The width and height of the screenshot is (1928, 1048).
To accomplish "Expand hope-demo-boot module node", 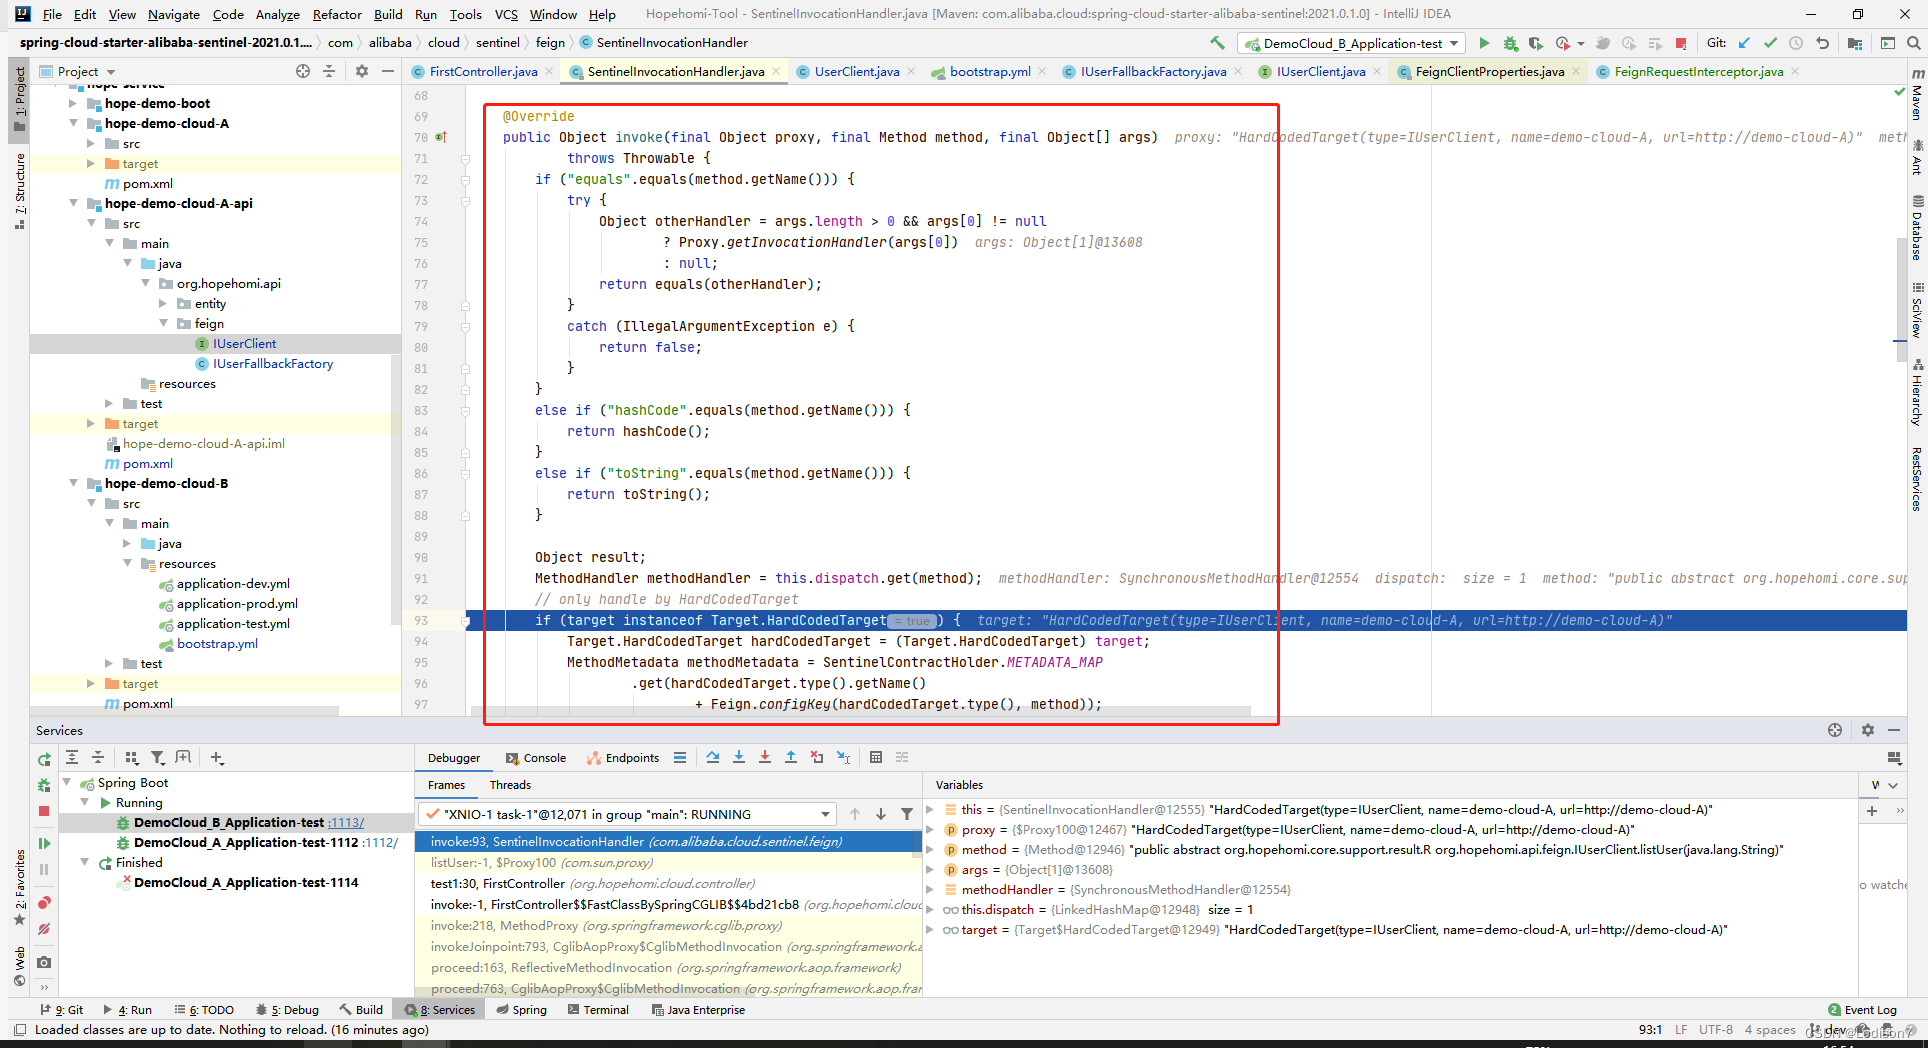I will click(x=74, y=103).
